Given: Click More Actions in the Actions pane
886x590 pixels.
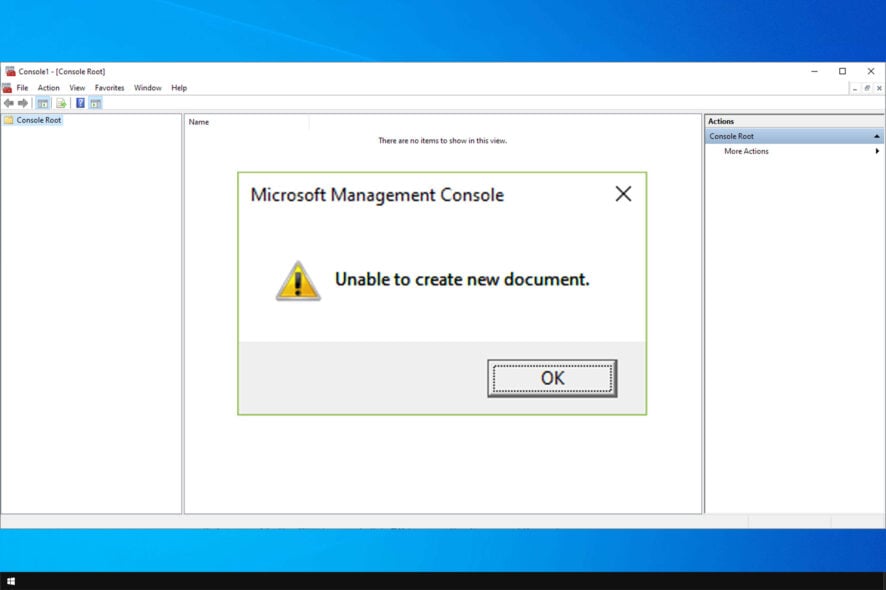Looking at the screenshot, I should pyautogui.click(x=746, y=151).
